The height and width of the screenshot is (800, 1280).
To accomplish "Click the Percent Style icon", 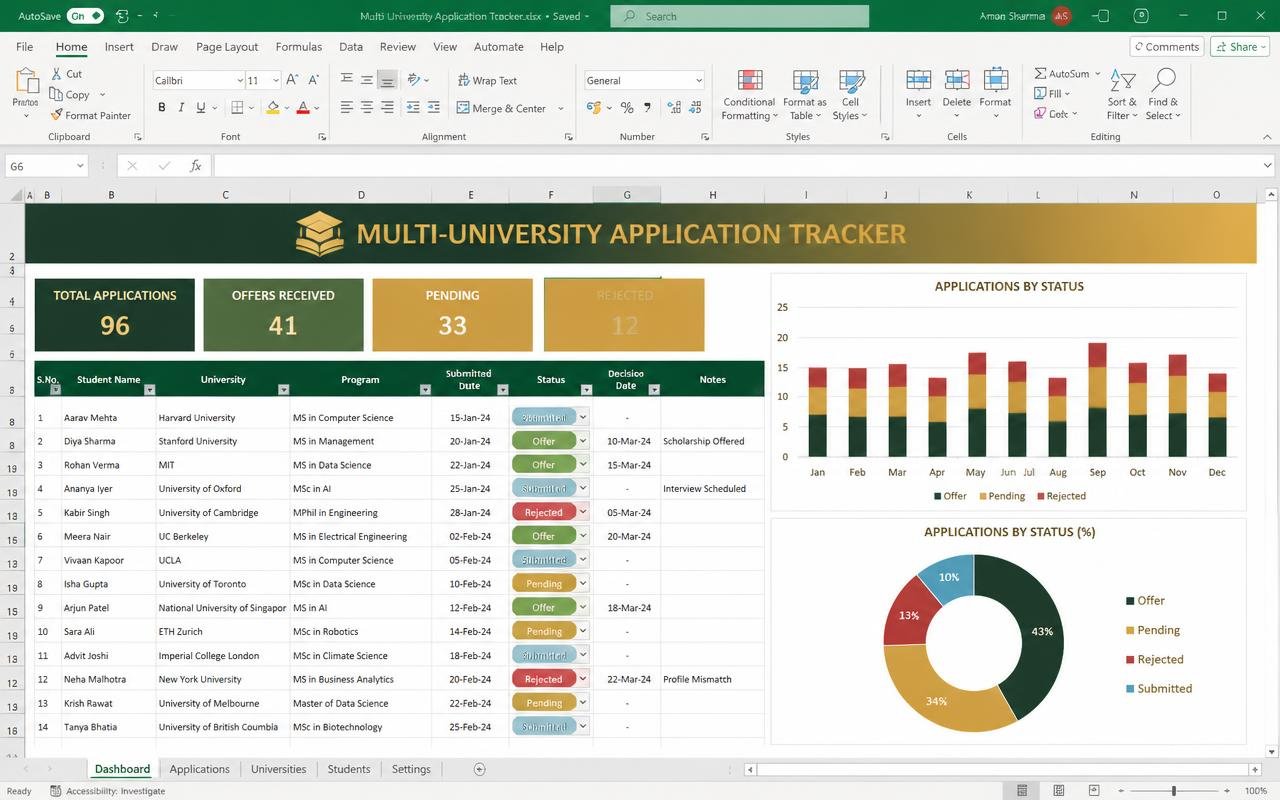I will [x=627, y=108].
